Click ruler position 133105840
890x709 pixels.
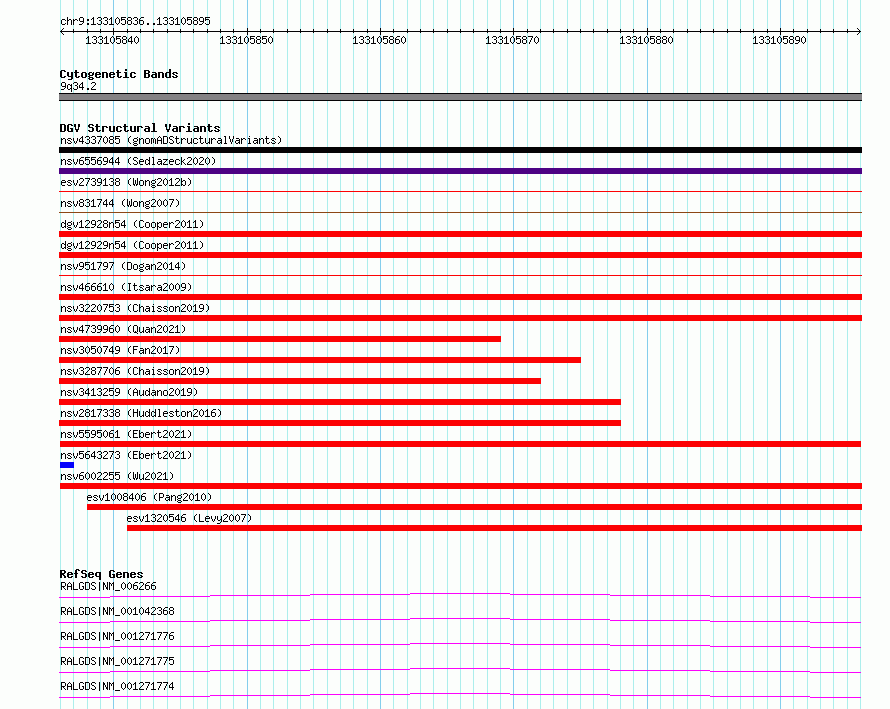(x=112, y=40)
